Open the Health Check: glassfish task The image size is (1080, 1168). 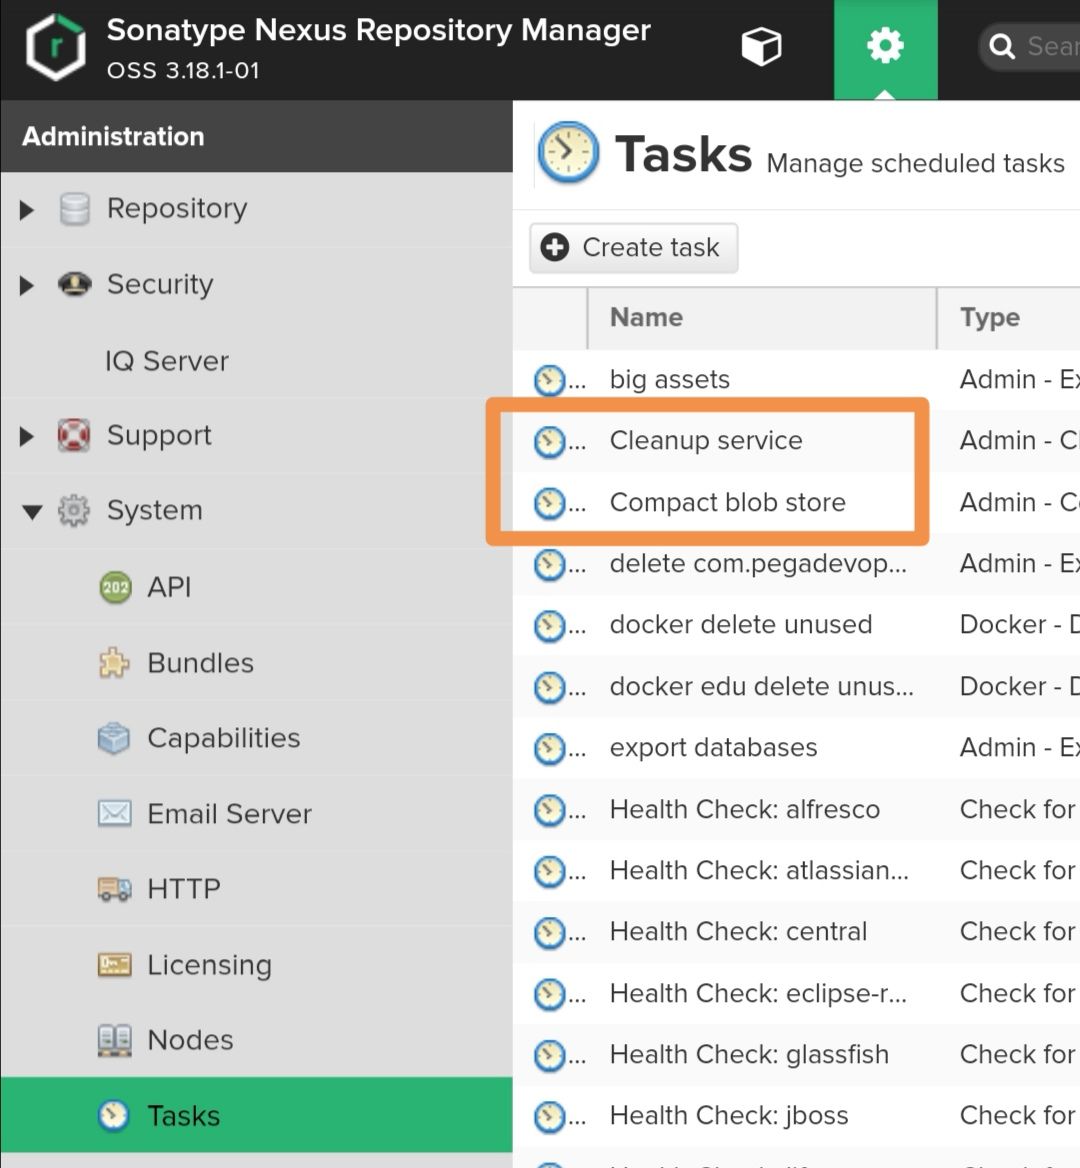click(749, 1055)
